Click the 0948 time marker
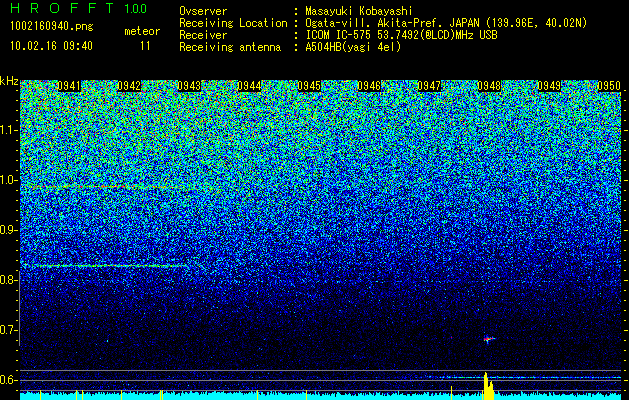Screen dimensions: 629x400 click(489, 86)
